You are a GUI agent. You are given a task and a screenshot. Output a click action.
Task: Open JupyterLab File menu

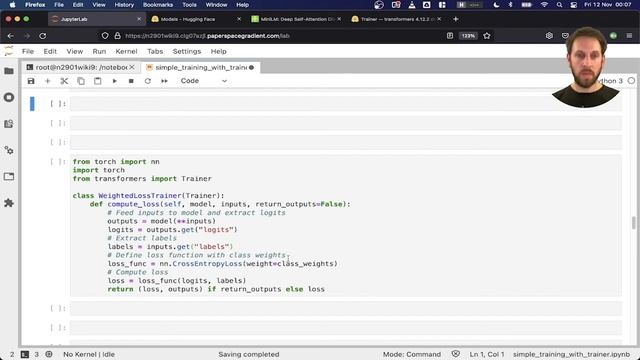28,51
